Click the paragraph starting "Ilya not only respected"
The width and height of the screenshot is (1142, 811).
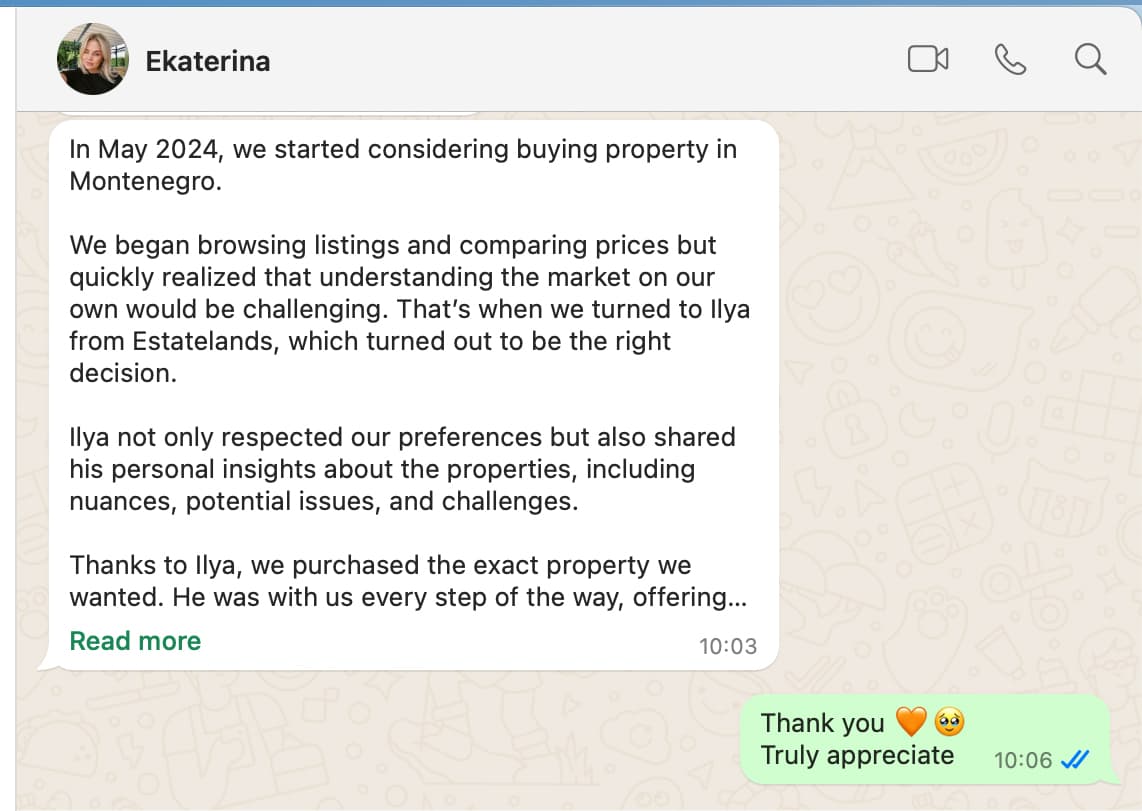coord(402,469)
